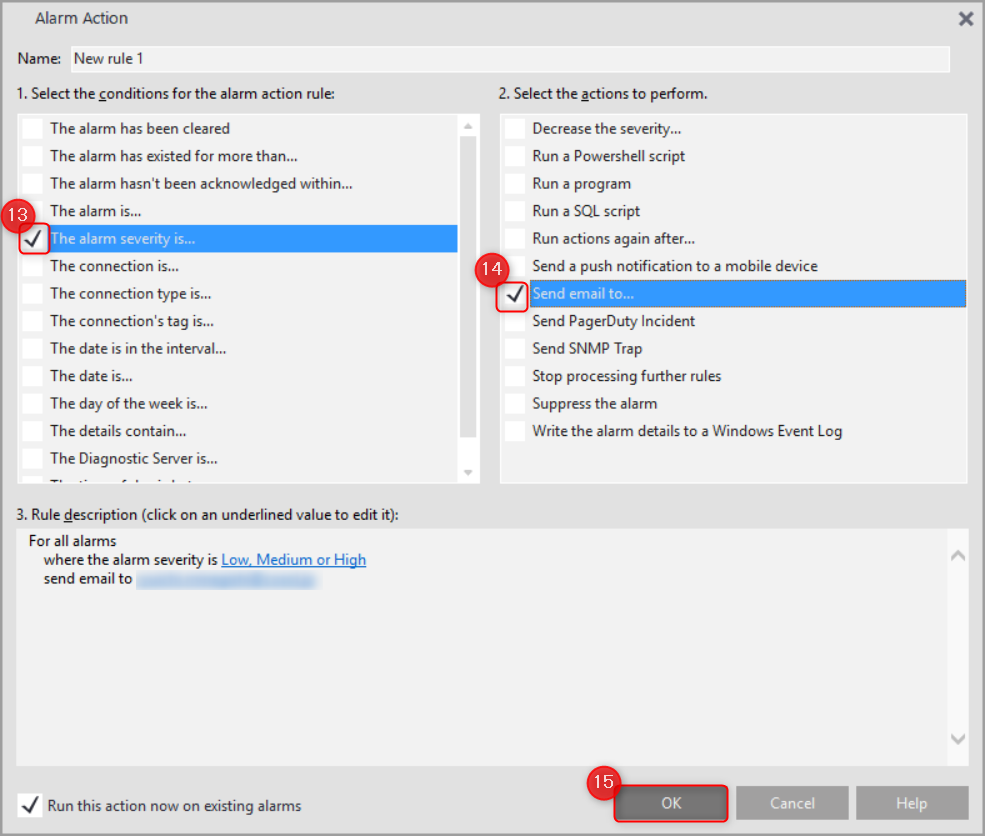Select 'Send PagerDuty Incident' in actions list

(613, 322)
